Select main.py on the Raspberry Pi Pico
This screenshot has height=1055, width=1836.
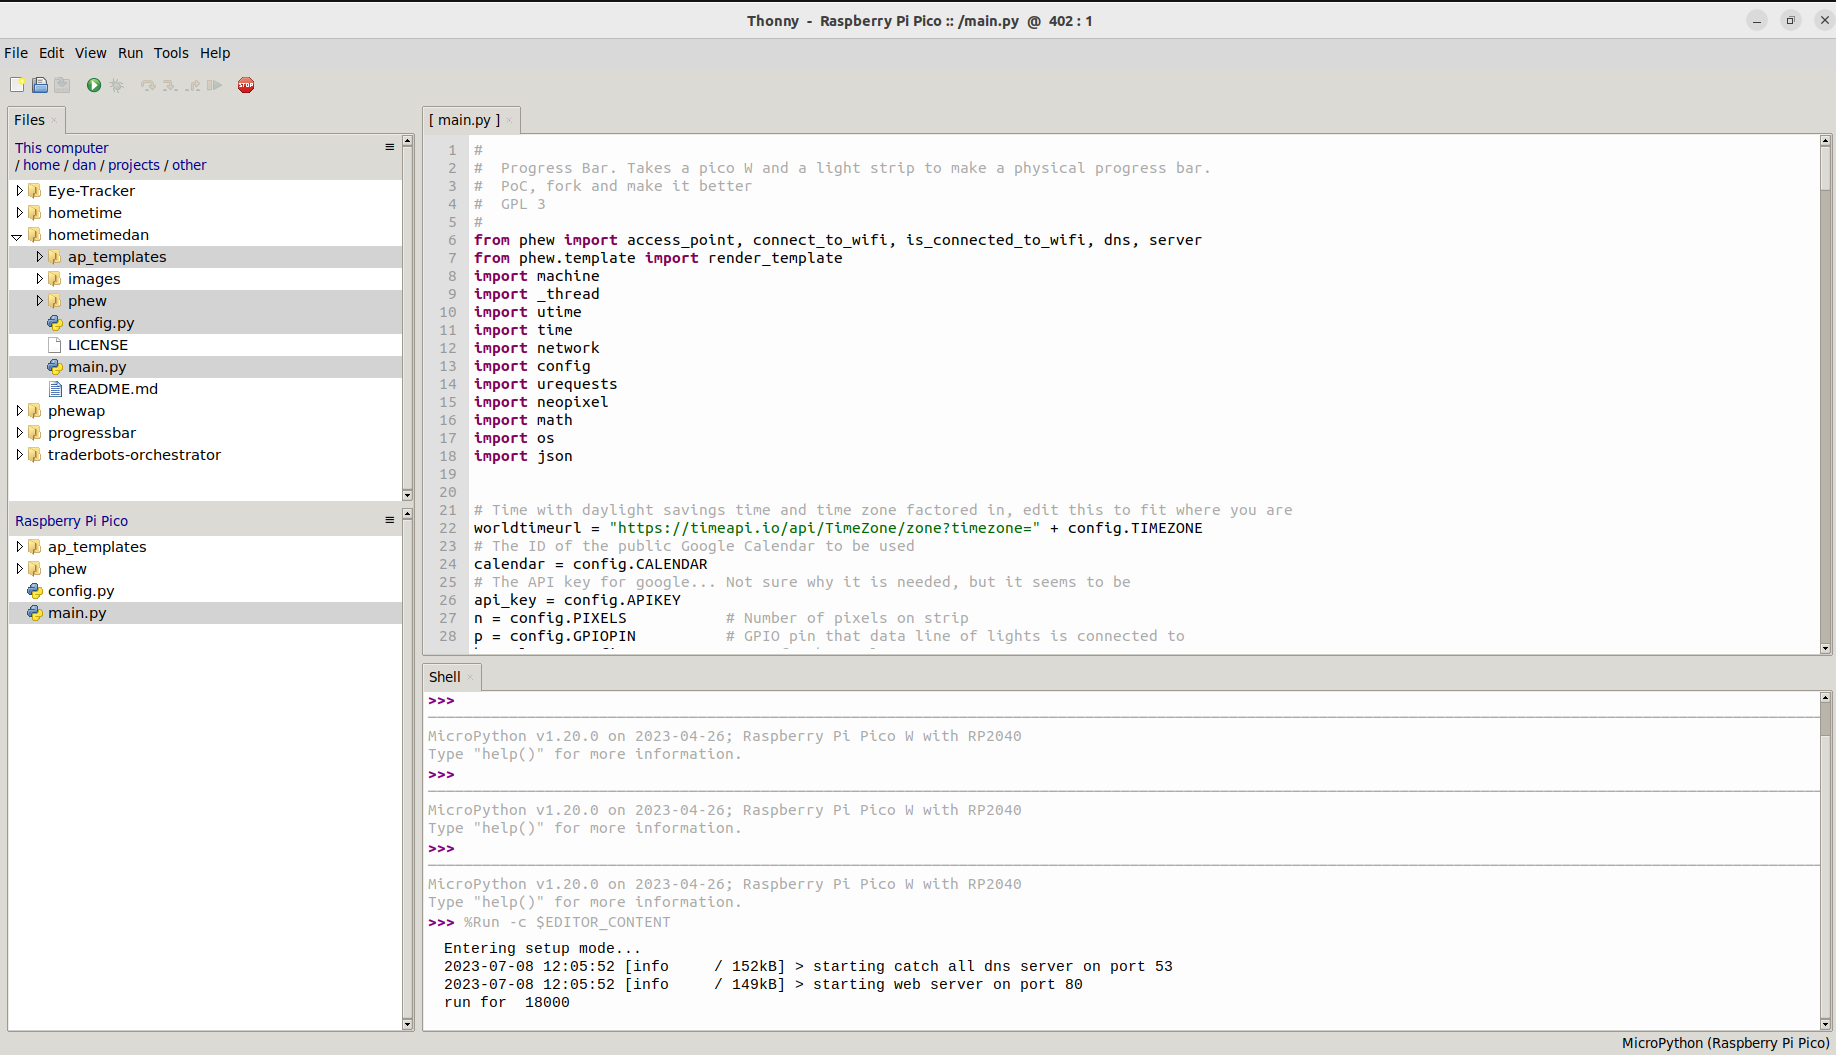[x=77, y=612]
